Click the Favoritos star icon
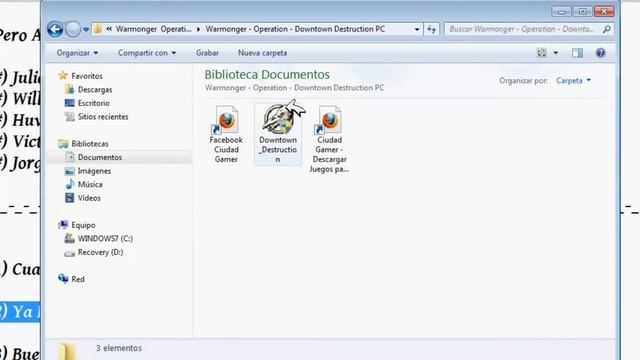Image resolution: width=640 pixels, height=360 pixels. (63, 76)
